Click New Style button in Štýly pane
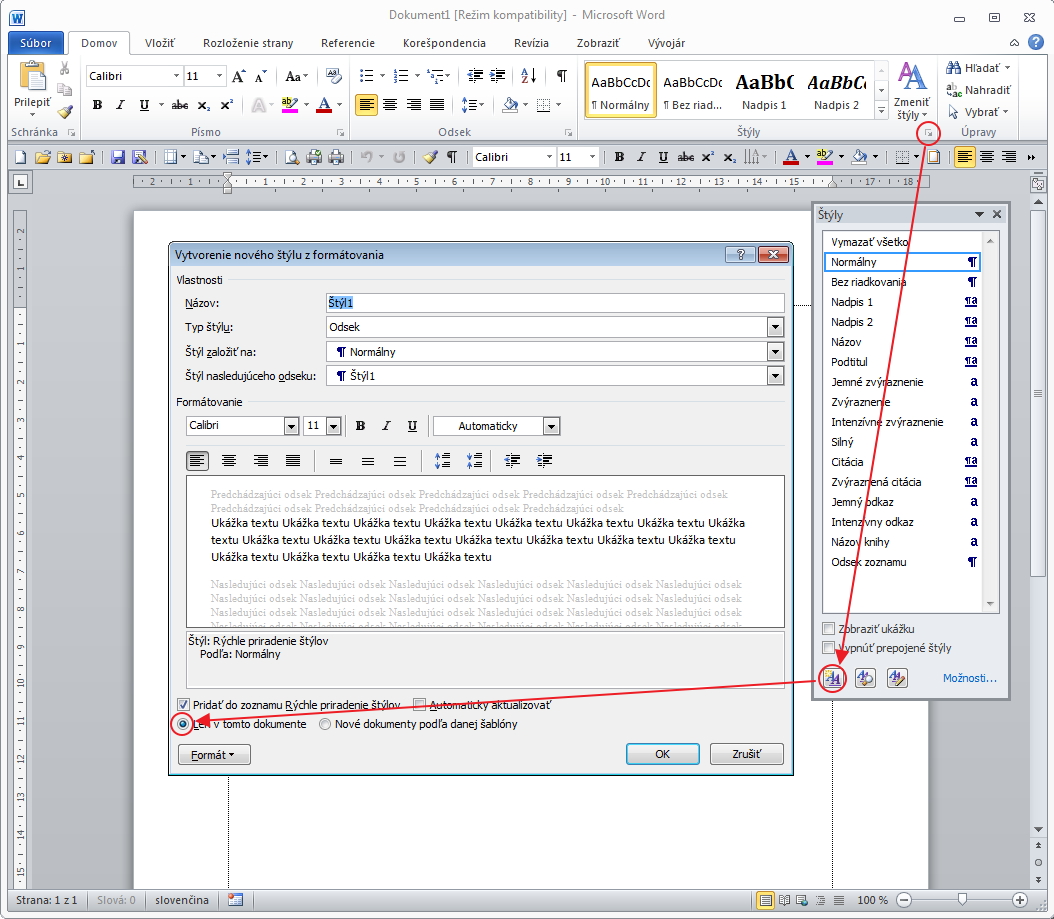 coord(833,678)
